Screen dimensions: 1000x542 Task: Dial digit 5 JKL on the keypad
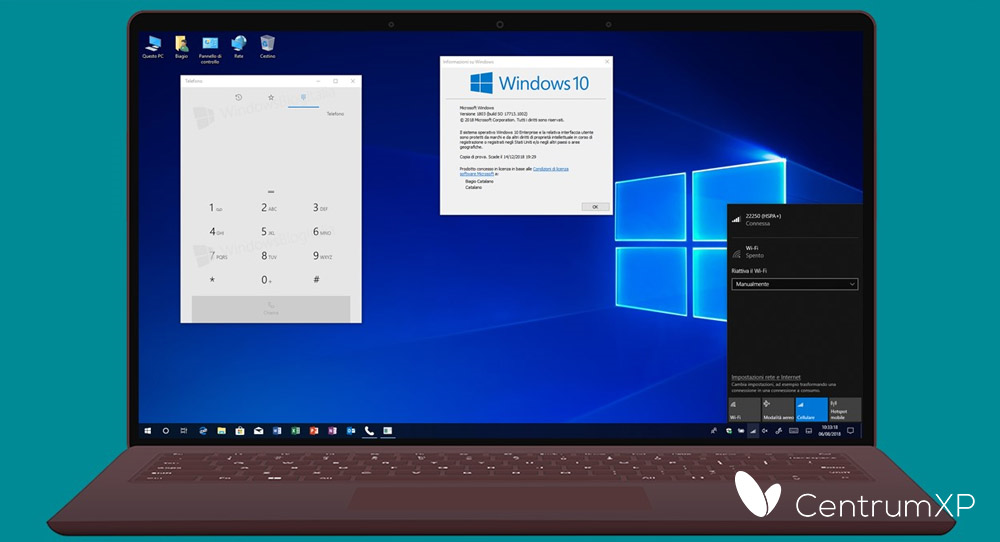(x=268, y=232)
